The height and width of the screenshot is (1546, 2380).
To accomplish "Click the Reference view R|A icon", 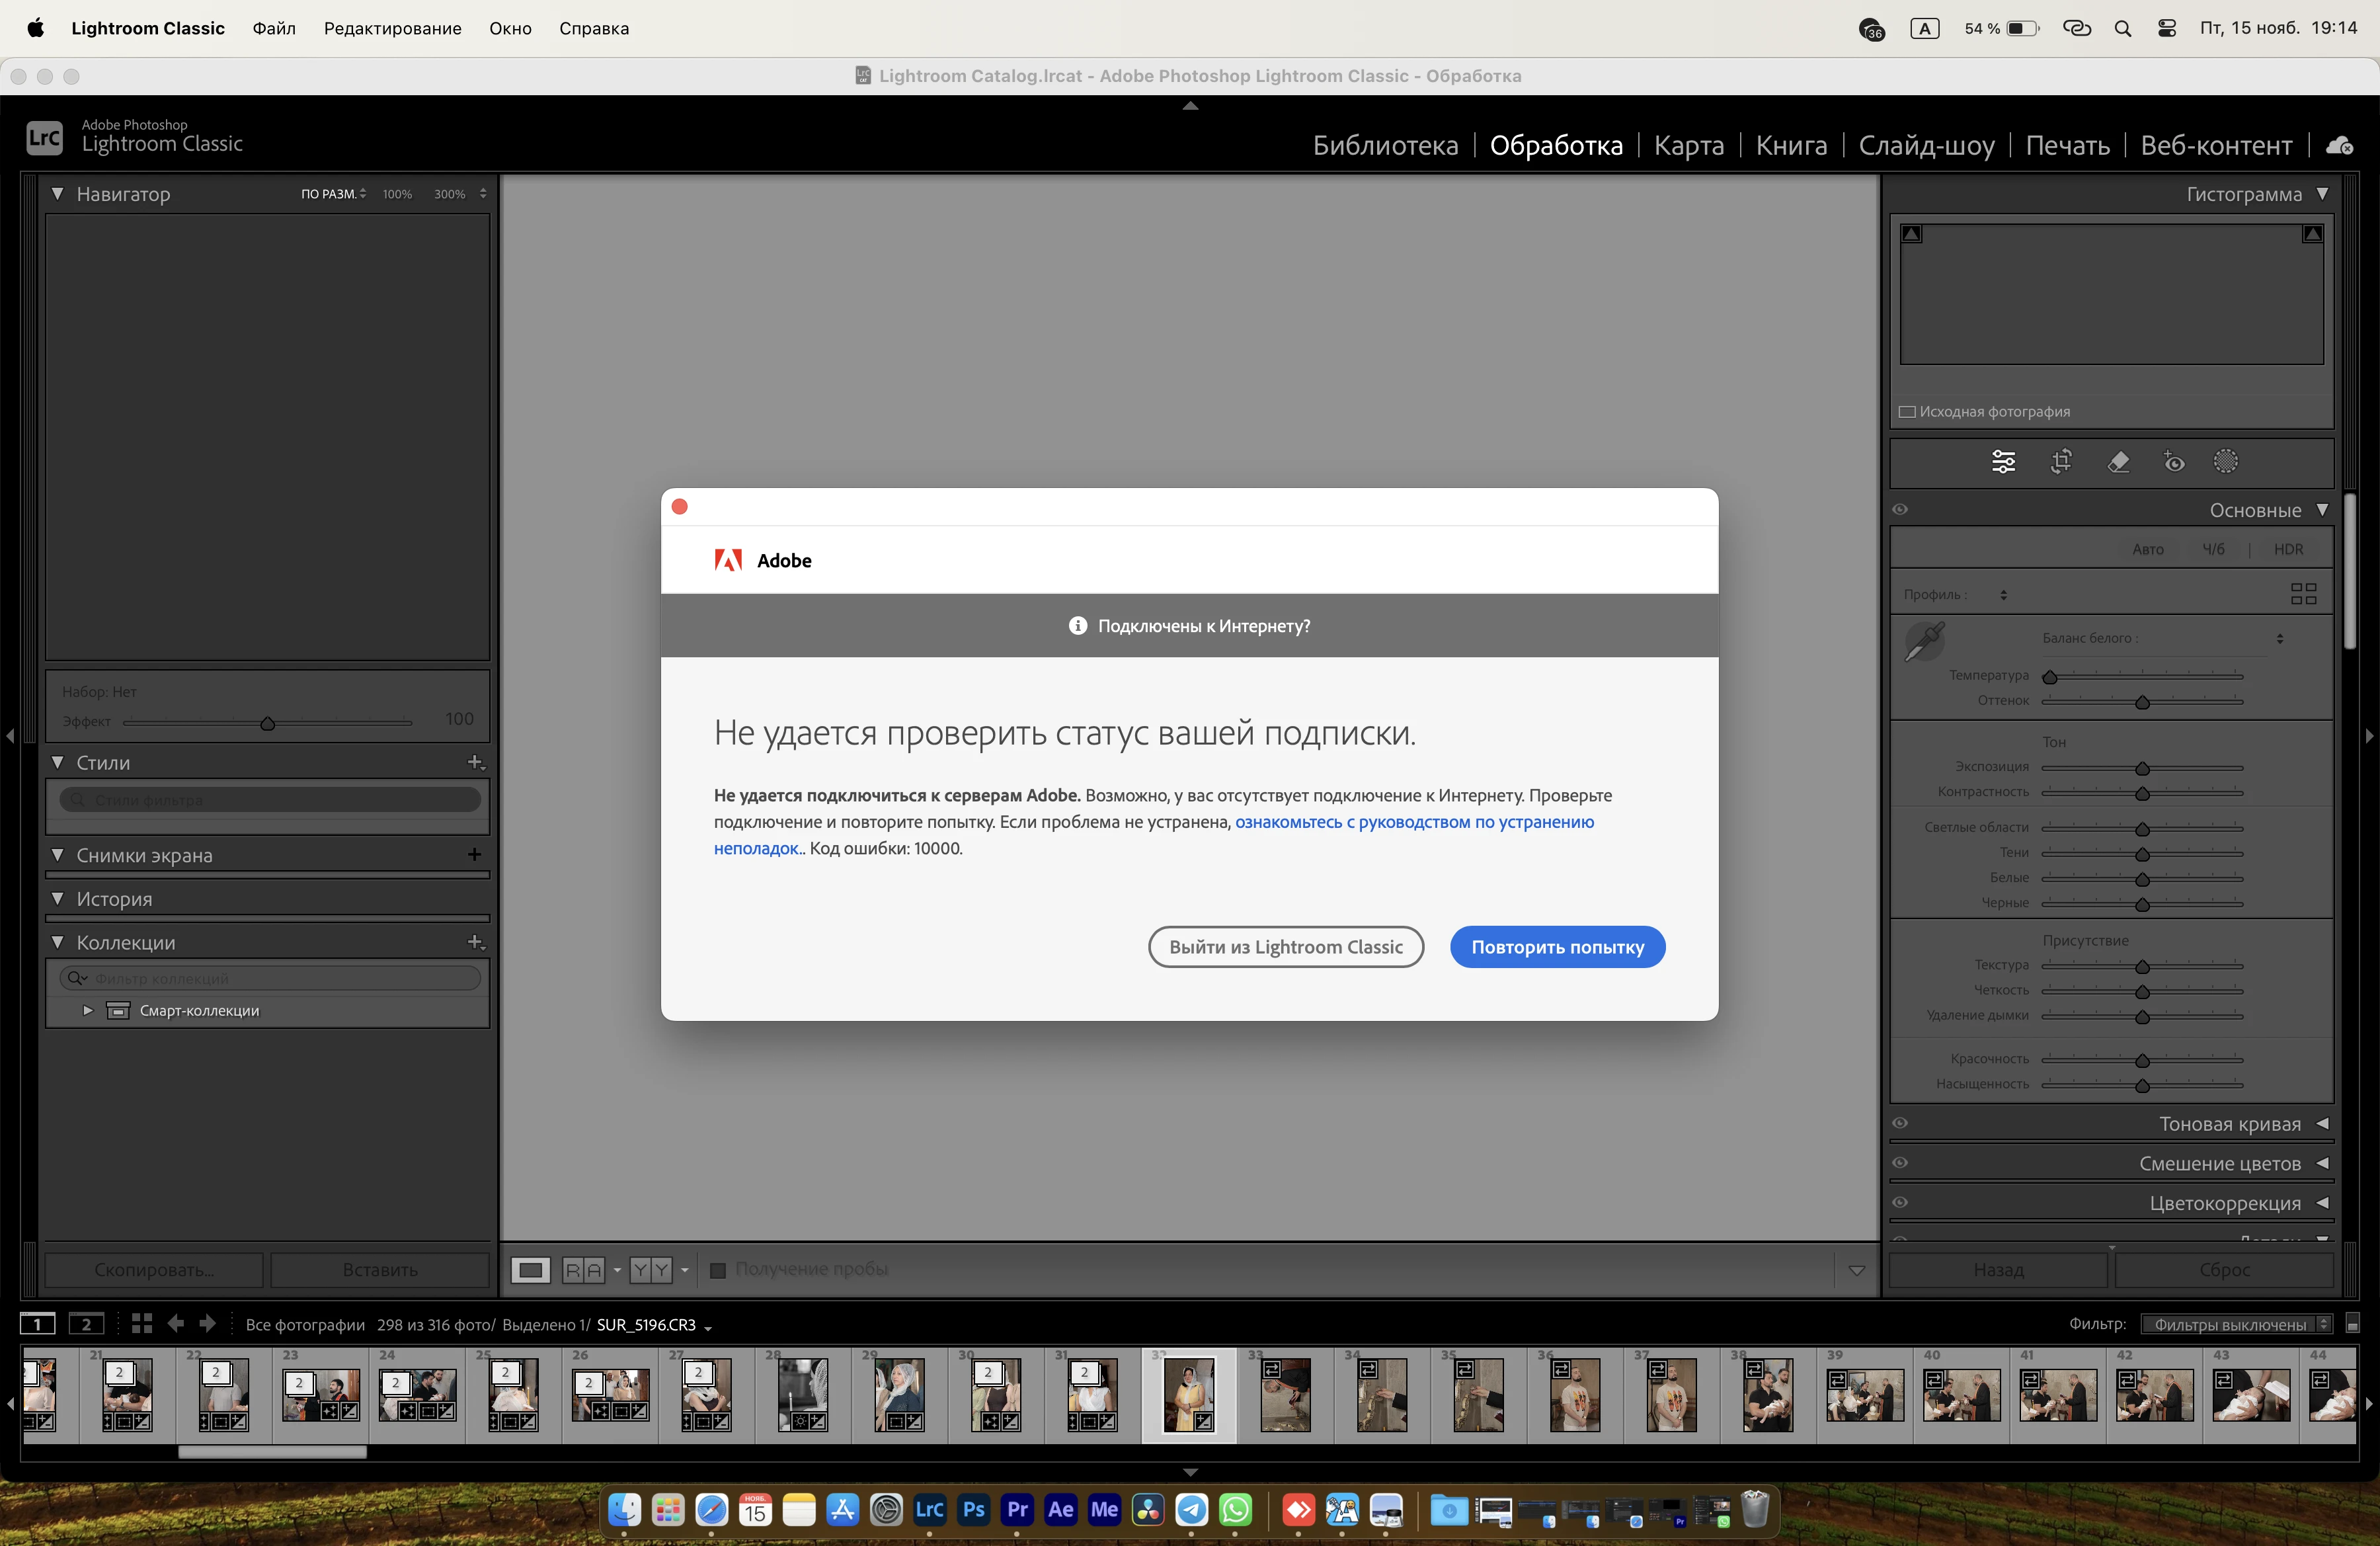I will [584, 1270].
